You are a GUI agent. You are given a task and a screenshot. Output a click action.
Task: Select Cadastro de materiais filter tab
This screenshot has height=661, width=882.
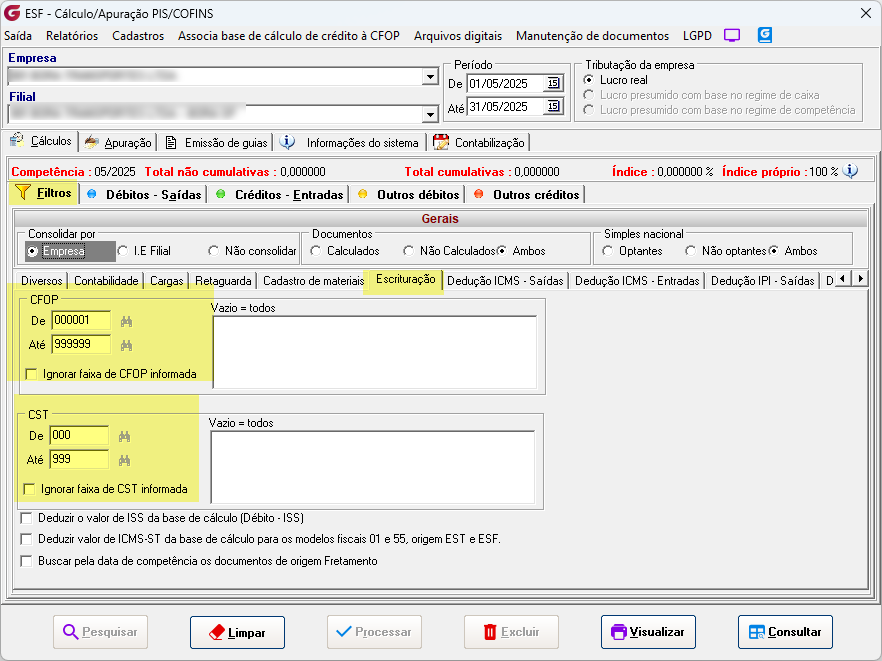314,281
